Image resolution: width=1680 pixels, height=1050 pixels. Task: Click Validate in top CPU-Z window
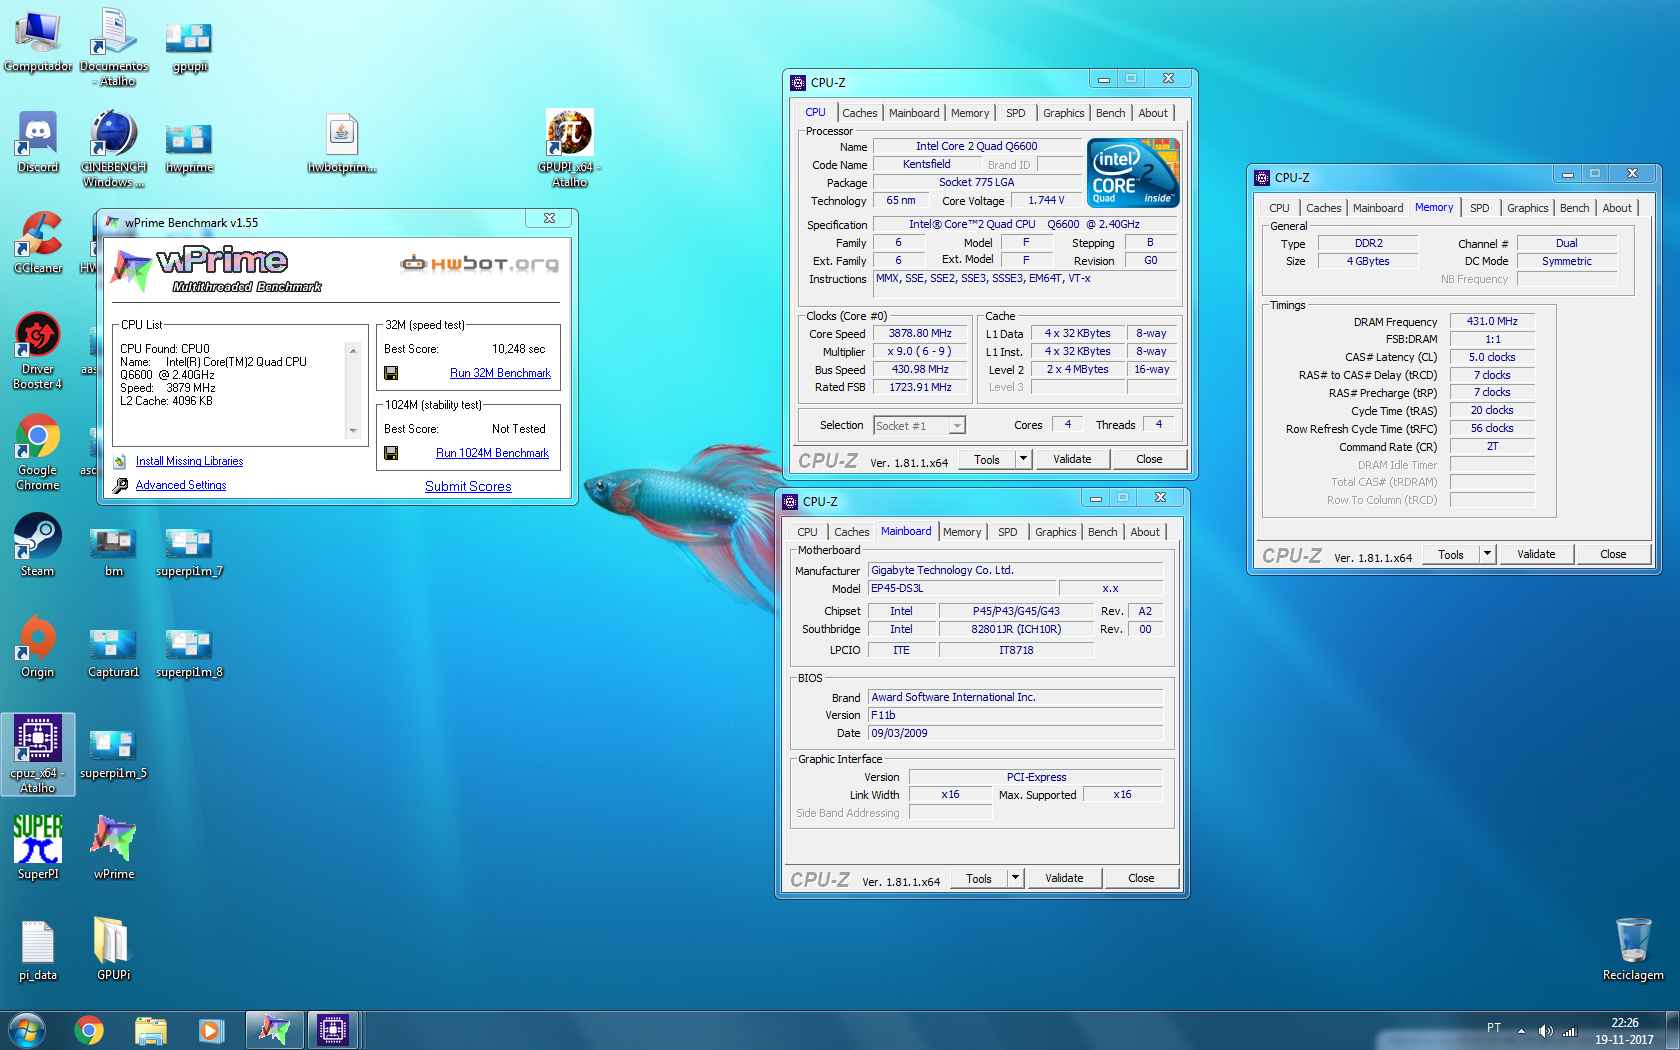pos(1072,459)
